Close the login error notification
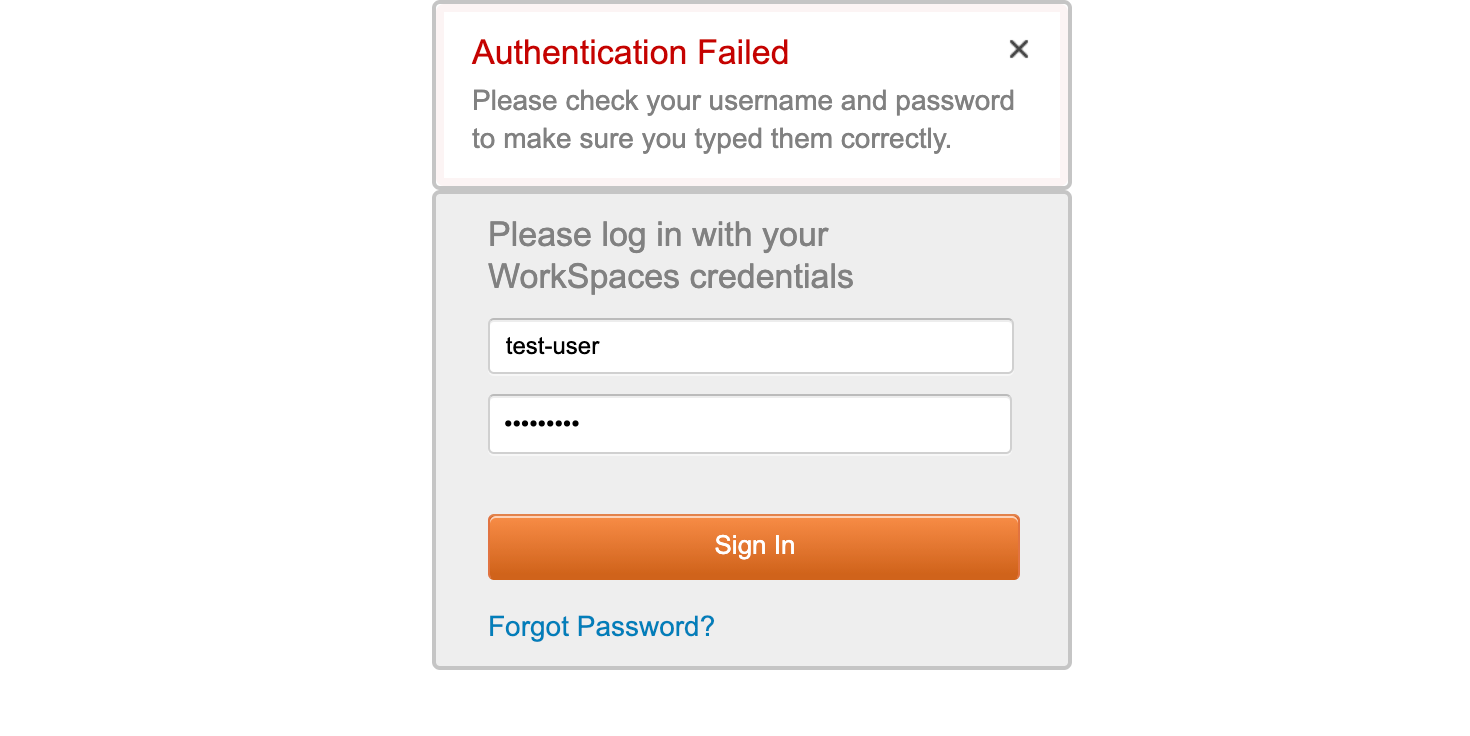 pos(1018,49)
